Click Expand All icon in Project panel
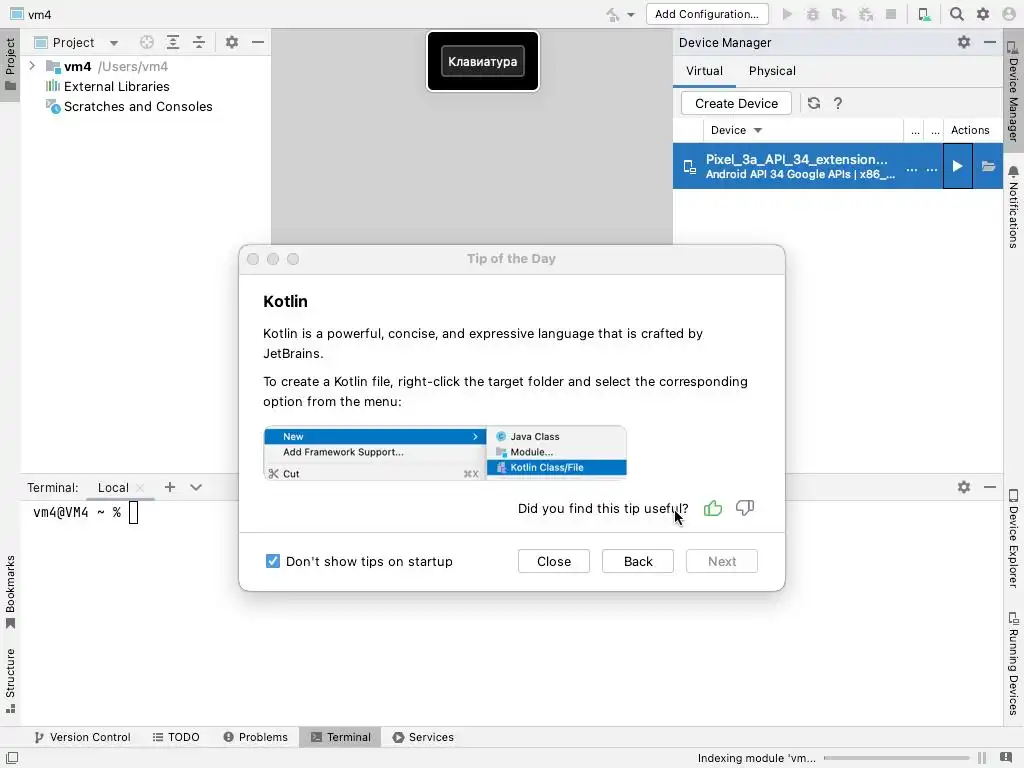Image resolution: width=1024 pixels, height=768 pixels. 173,42
